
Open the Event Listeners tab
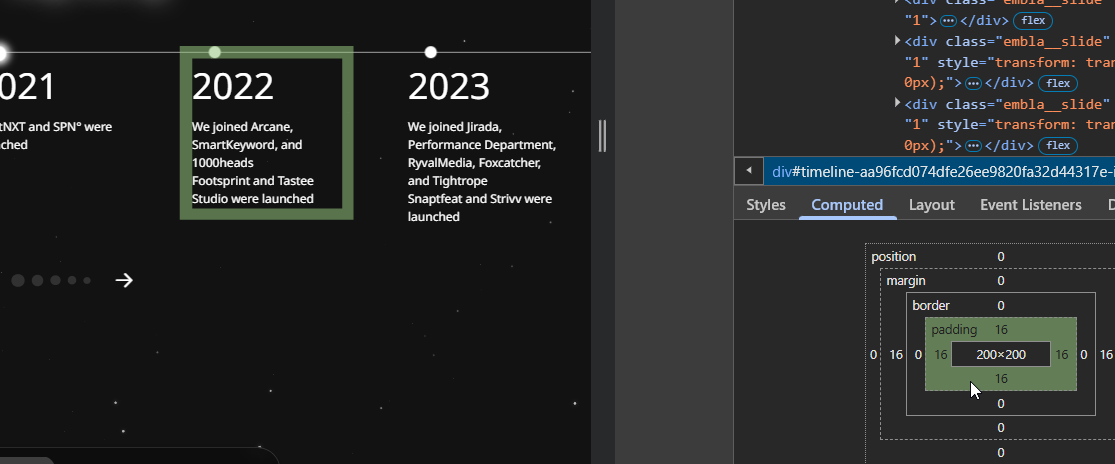1030,205
